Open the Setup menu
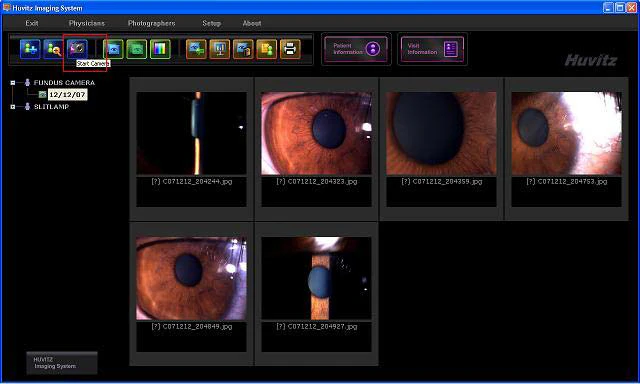Screen dimensions: 640x384 pyautogui.click(x=211, y=23)
